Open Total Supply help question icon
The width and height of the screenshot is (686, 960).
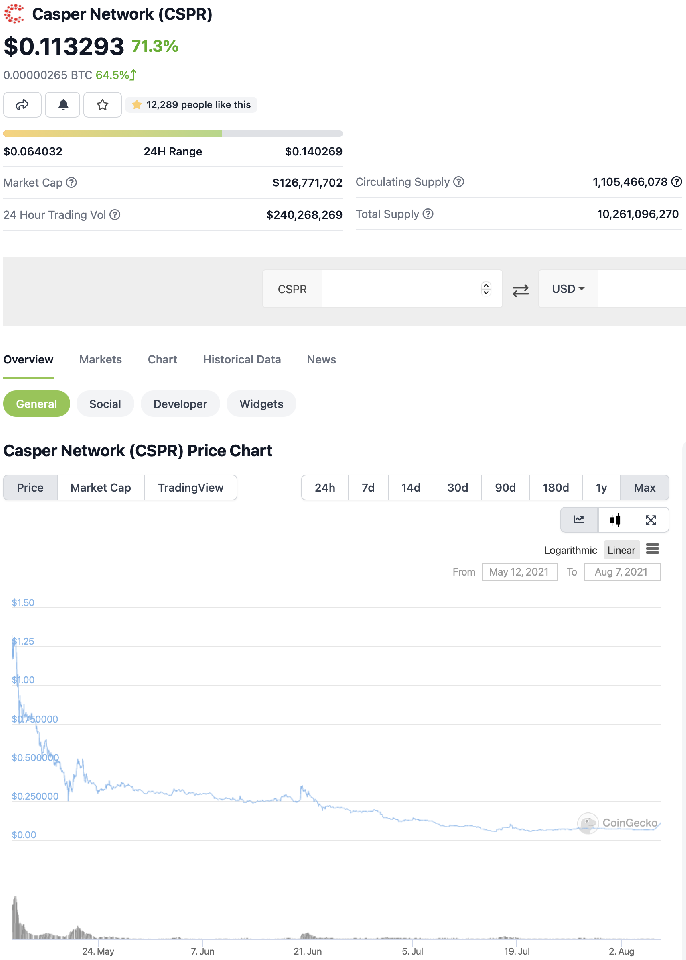(x=428, y=214)
